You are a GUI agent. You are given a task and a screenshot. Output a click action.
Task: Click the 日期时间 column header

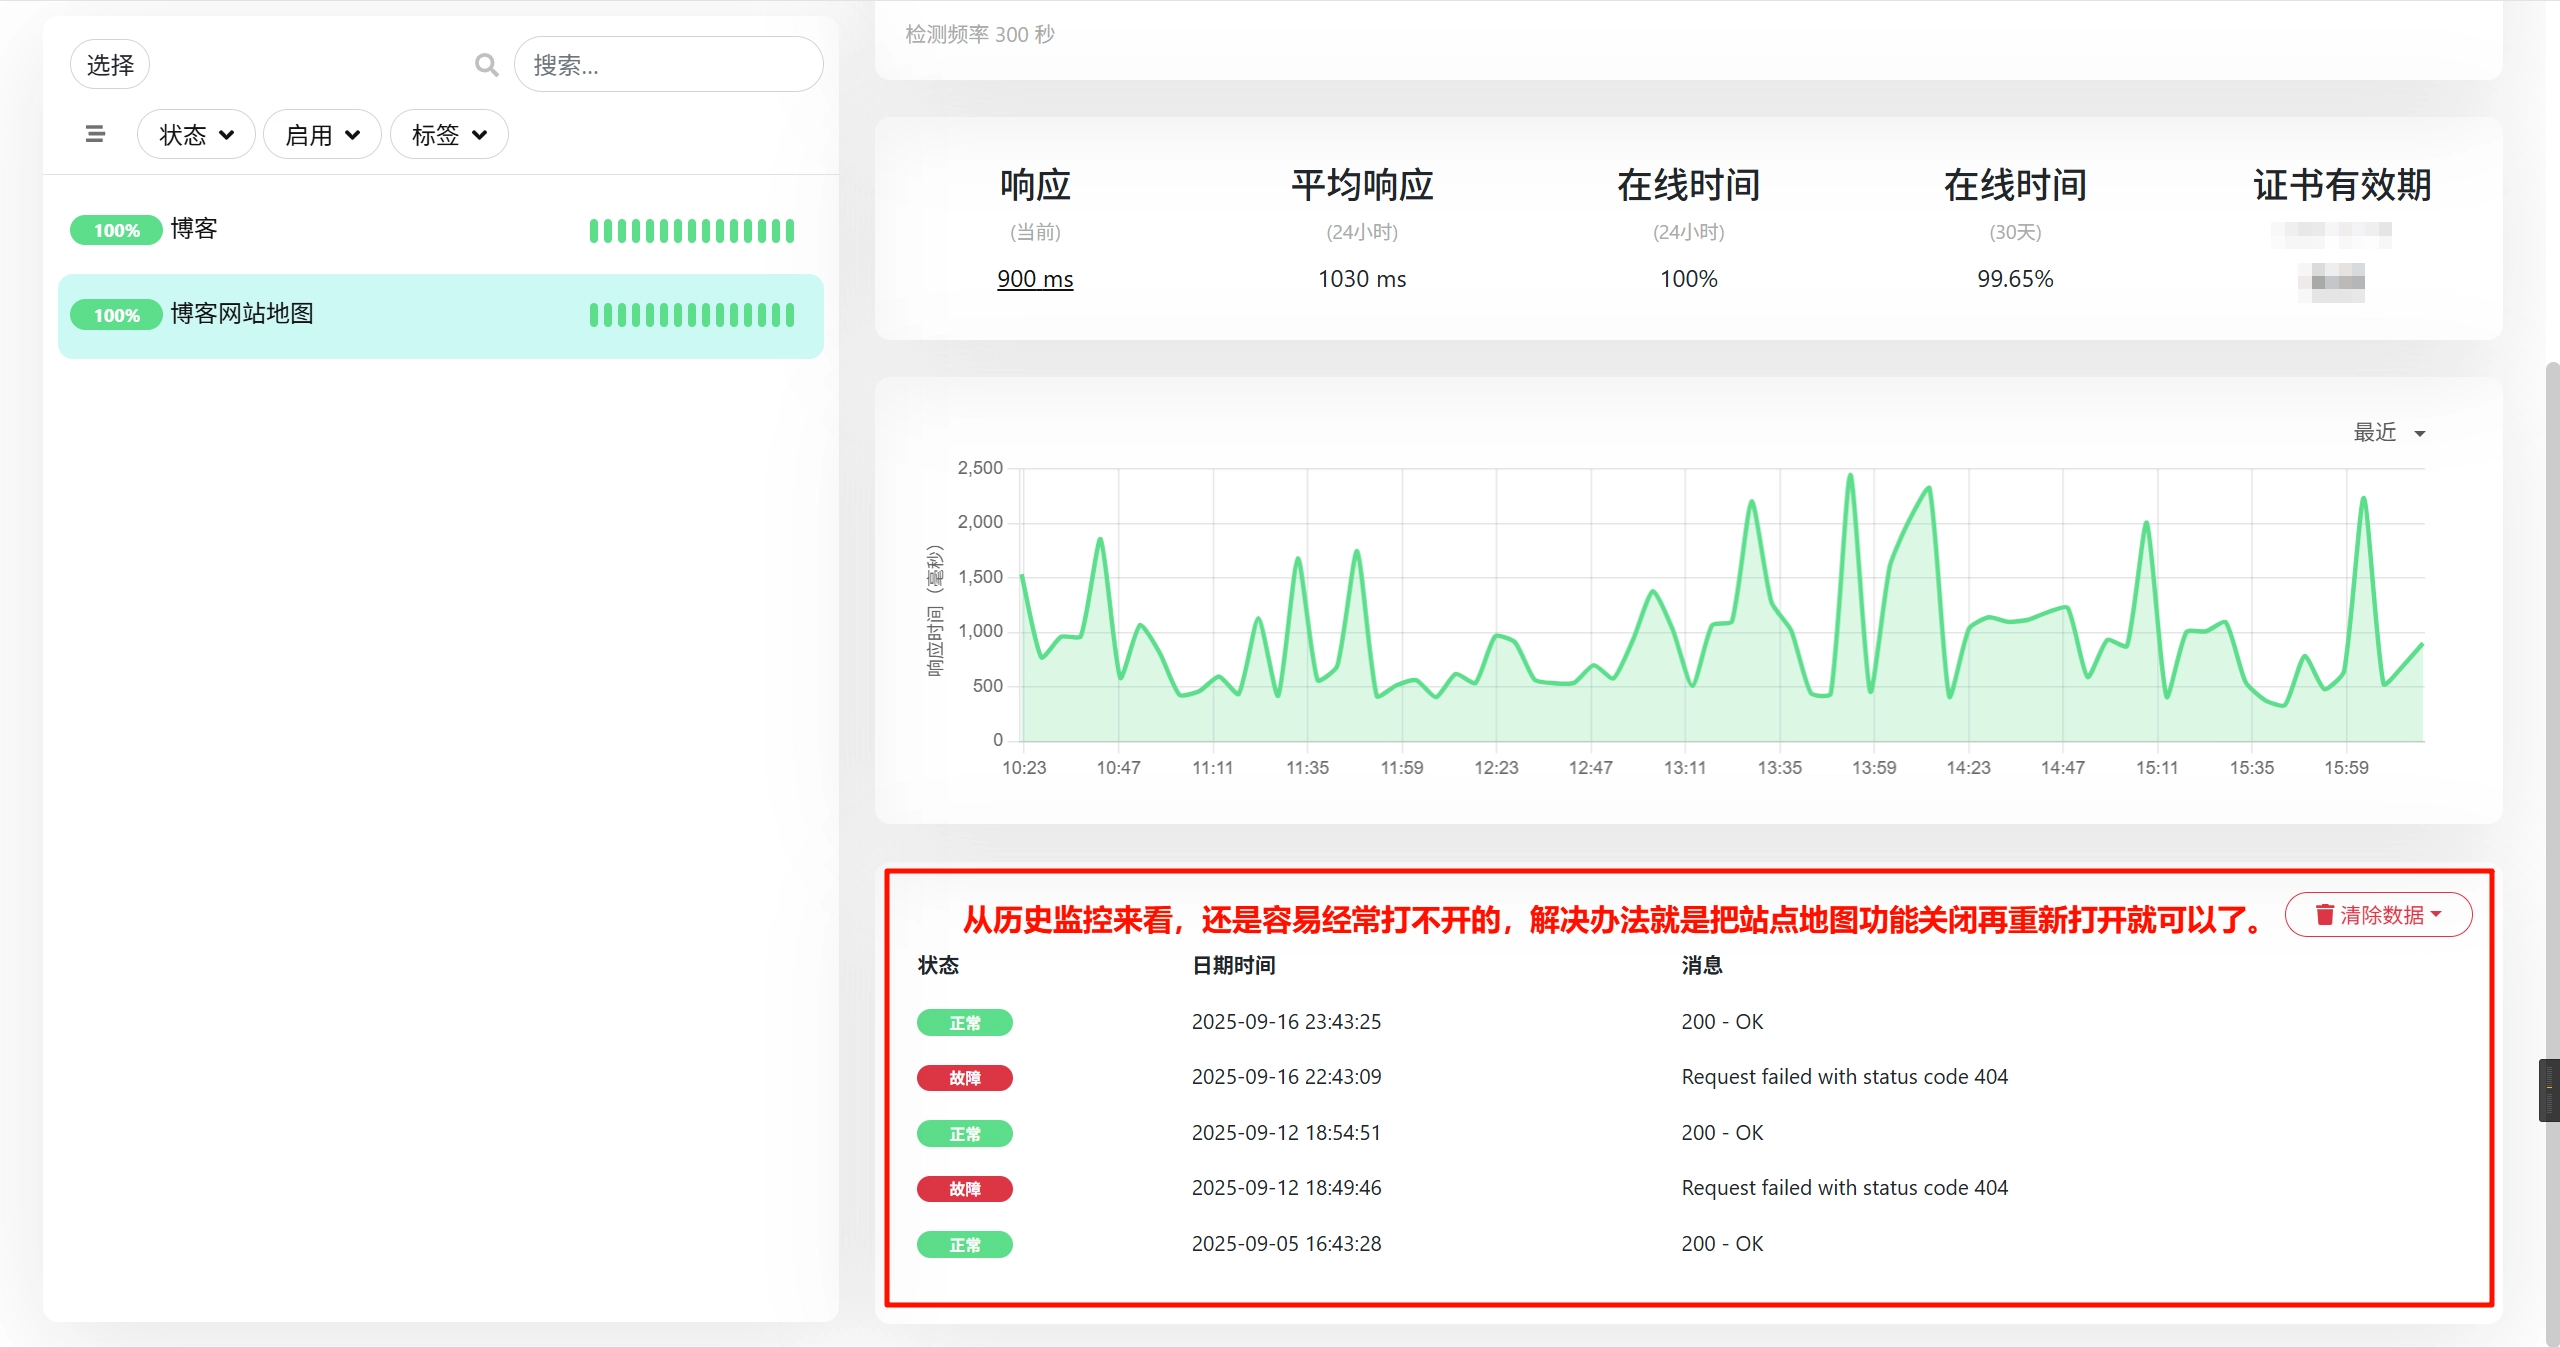click(1233, 965)
